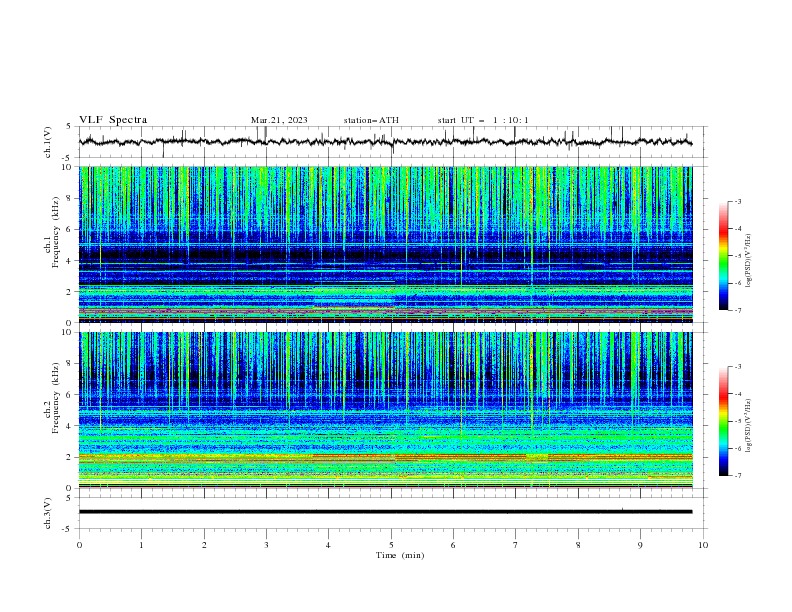Click the ch.2 spectrogram panel
Image resolution: width=792 pixels, height=612 pixels.
386,410
